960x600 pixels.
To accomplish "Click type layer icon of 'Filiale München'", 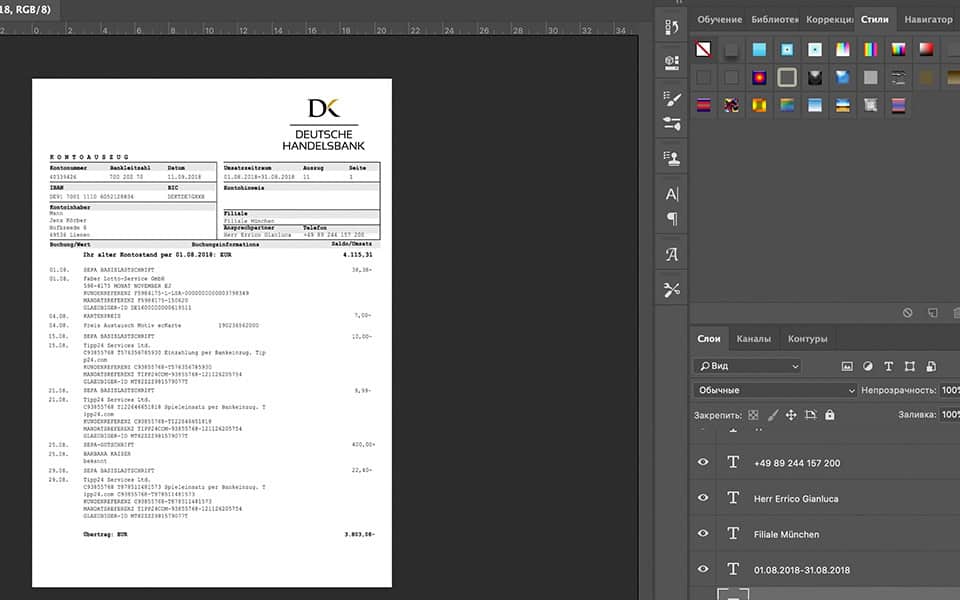I will (733, 533).
